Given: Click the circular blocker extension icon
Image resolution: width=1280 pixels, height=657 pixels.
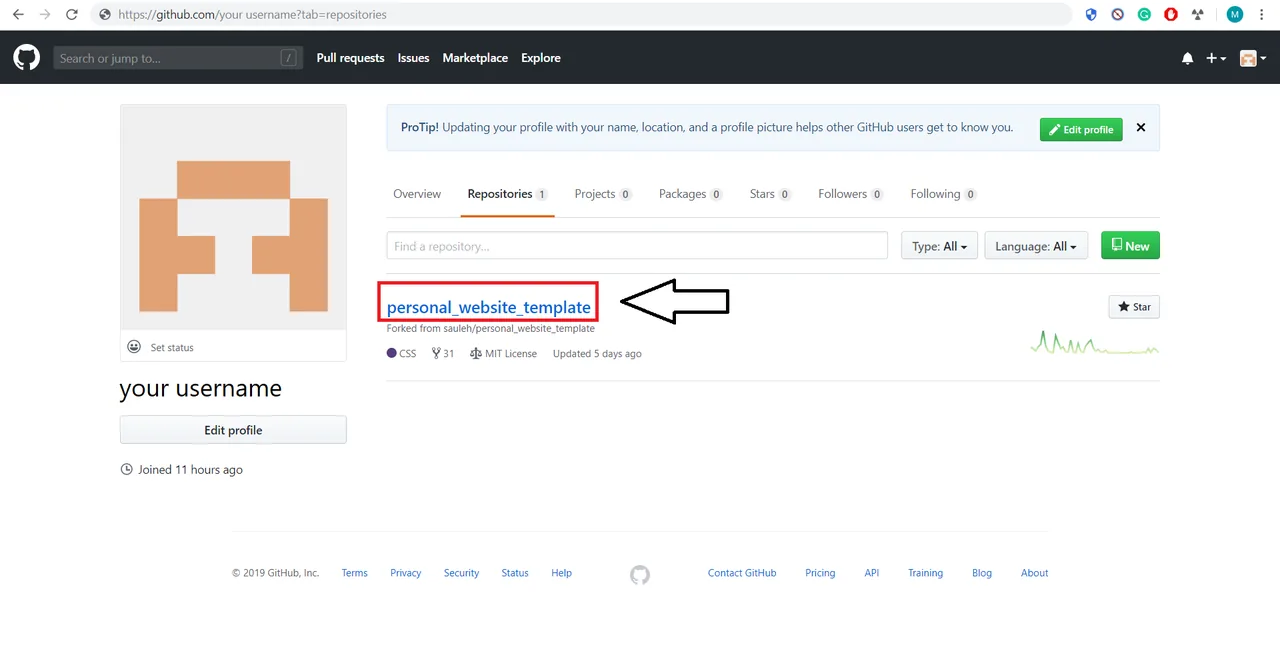Looking at the screenshot, I should click(x=1118, y=15).
